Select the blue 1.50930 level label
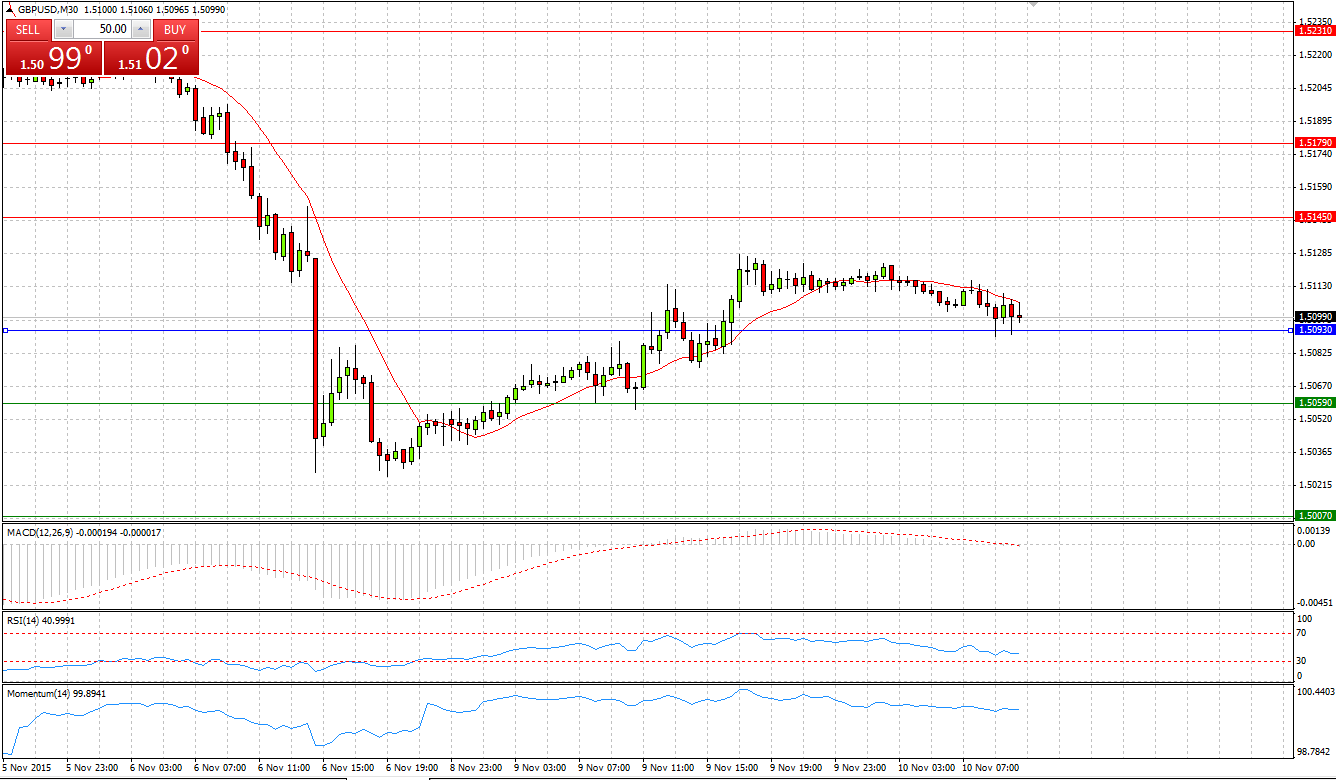Viewport: 1336px width, 780px height. point(1314,330)
